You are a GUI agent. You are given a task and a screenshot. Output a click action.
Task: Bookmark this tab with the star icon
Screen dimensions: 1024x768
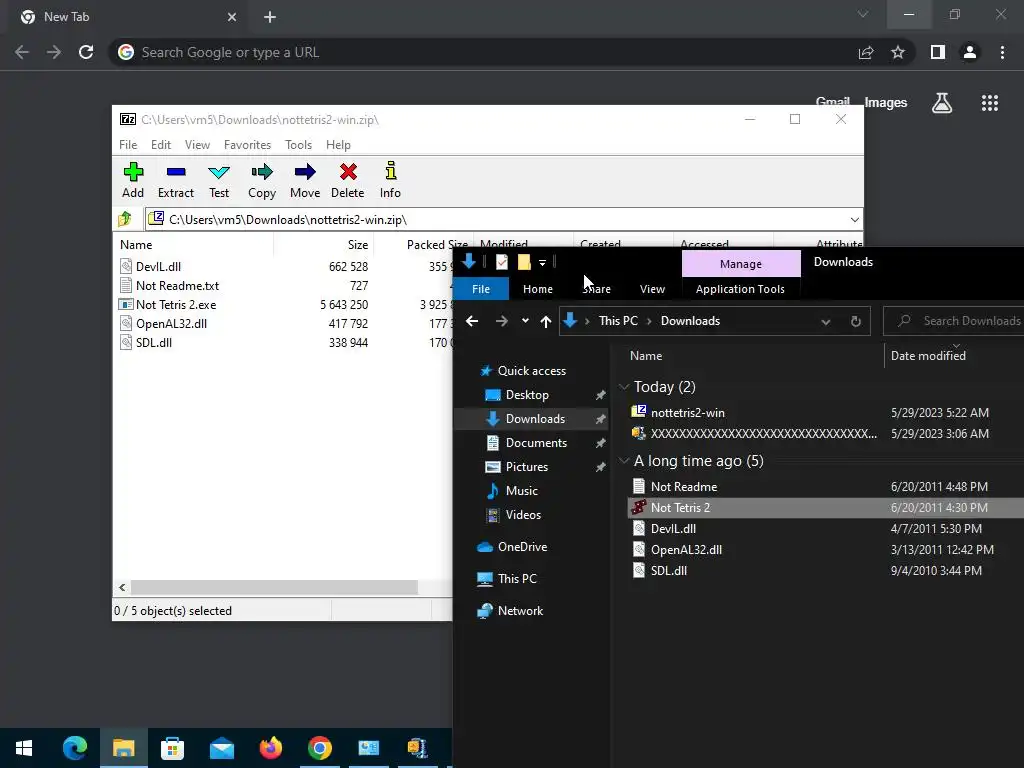pos(898,52)
